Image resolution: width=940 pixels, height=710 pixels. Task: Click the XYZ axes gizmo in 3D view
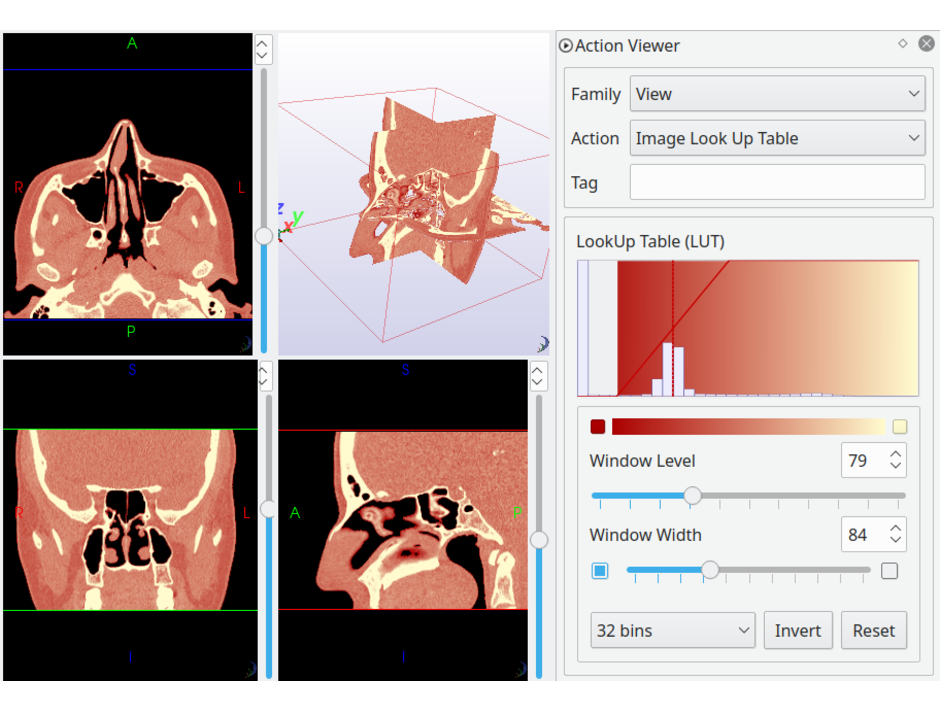[289, 221]
